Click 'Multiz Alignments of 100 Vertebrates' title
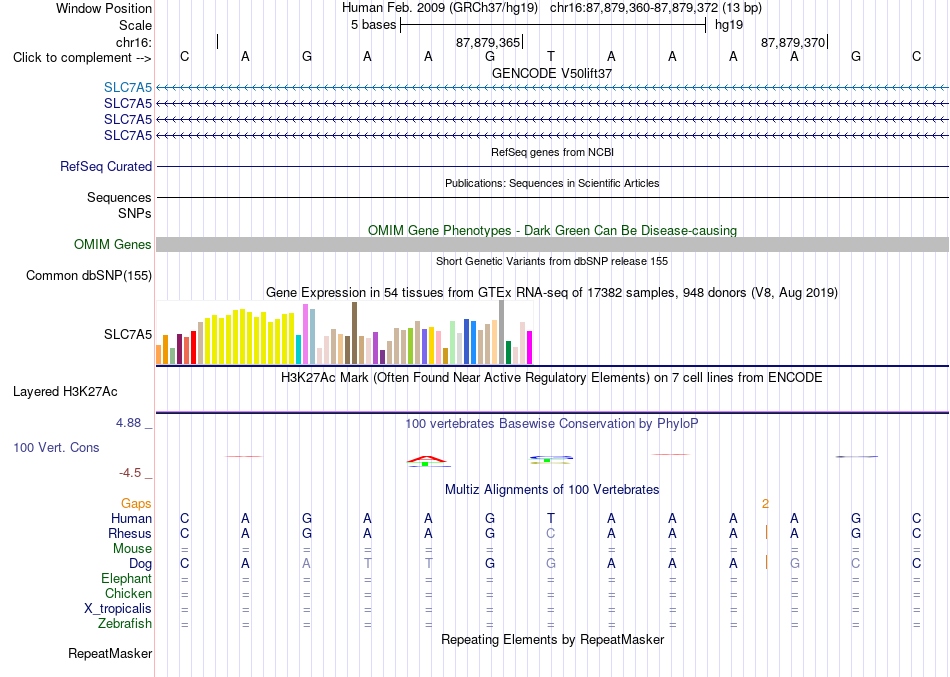This screenshot has width=950, height=677. pyautogui.click(x=552, y=489)
